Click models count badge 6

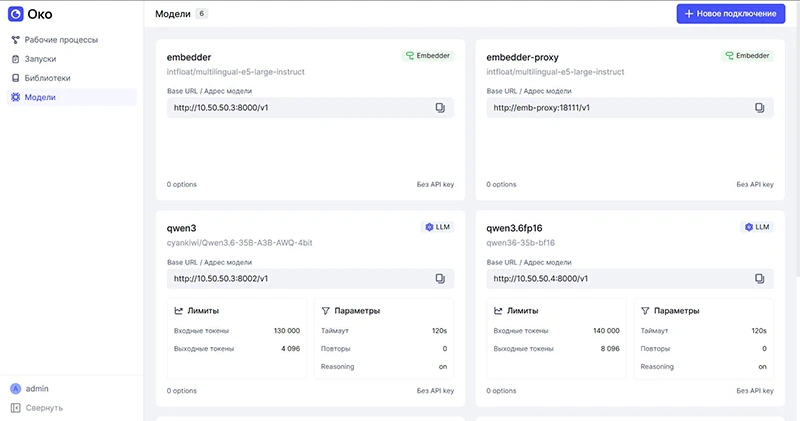[x=202, y=14]
